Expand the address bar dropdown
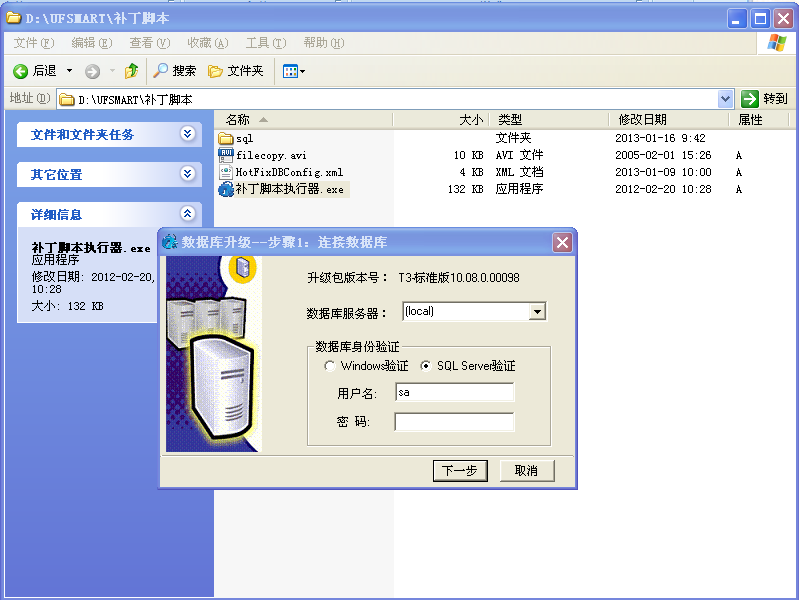Image resolution: width=799 pixels, height=600 pixels. click(725, 99)
